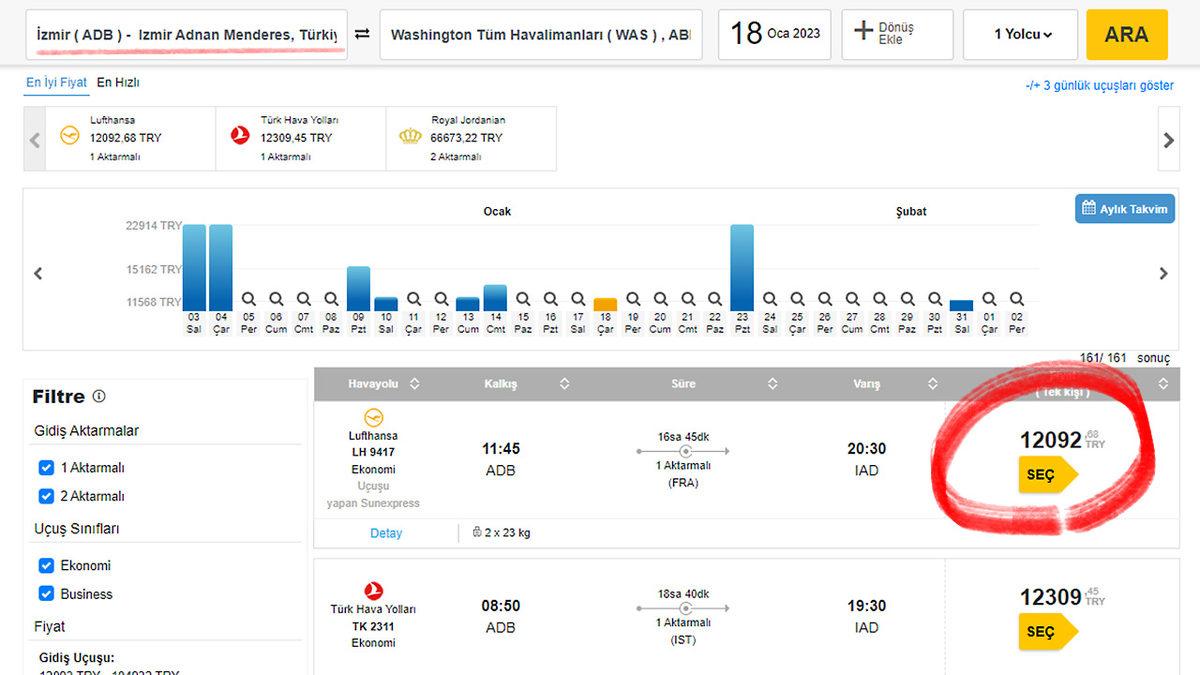Click the Royal Jordanian crown logo
This screenshot has width=1200, height=675.
(x=410, y=136)
